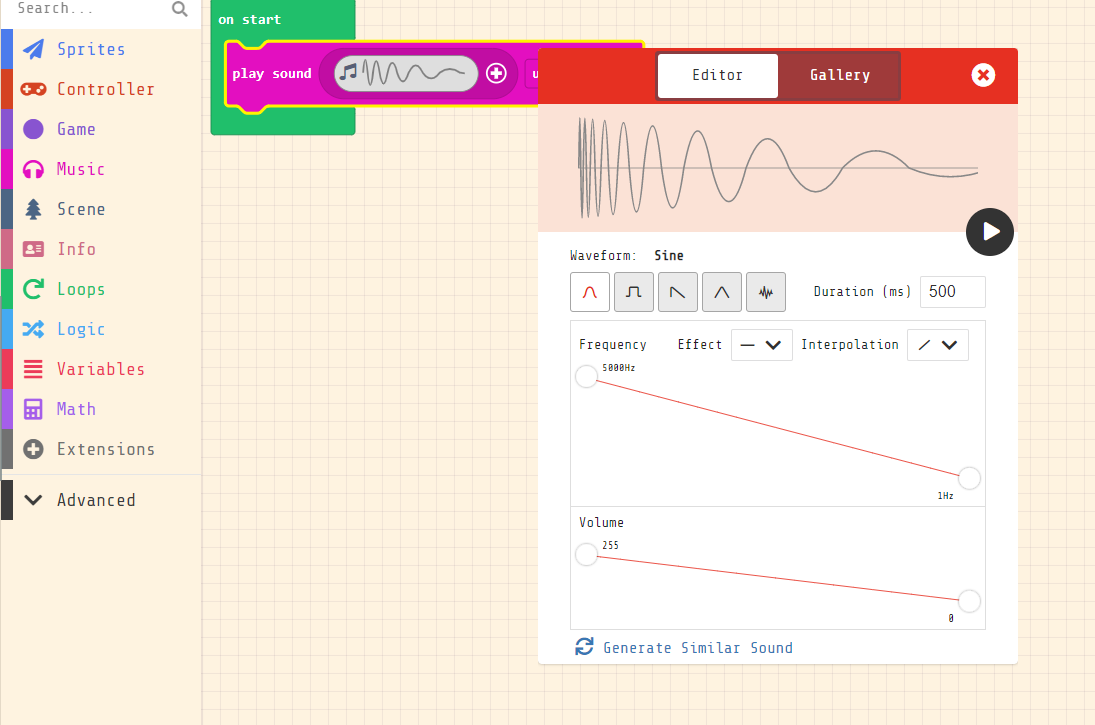Open the Controller block category
Image resolution: width=1095 pixels, height=725 pixels.
(101, 89)
